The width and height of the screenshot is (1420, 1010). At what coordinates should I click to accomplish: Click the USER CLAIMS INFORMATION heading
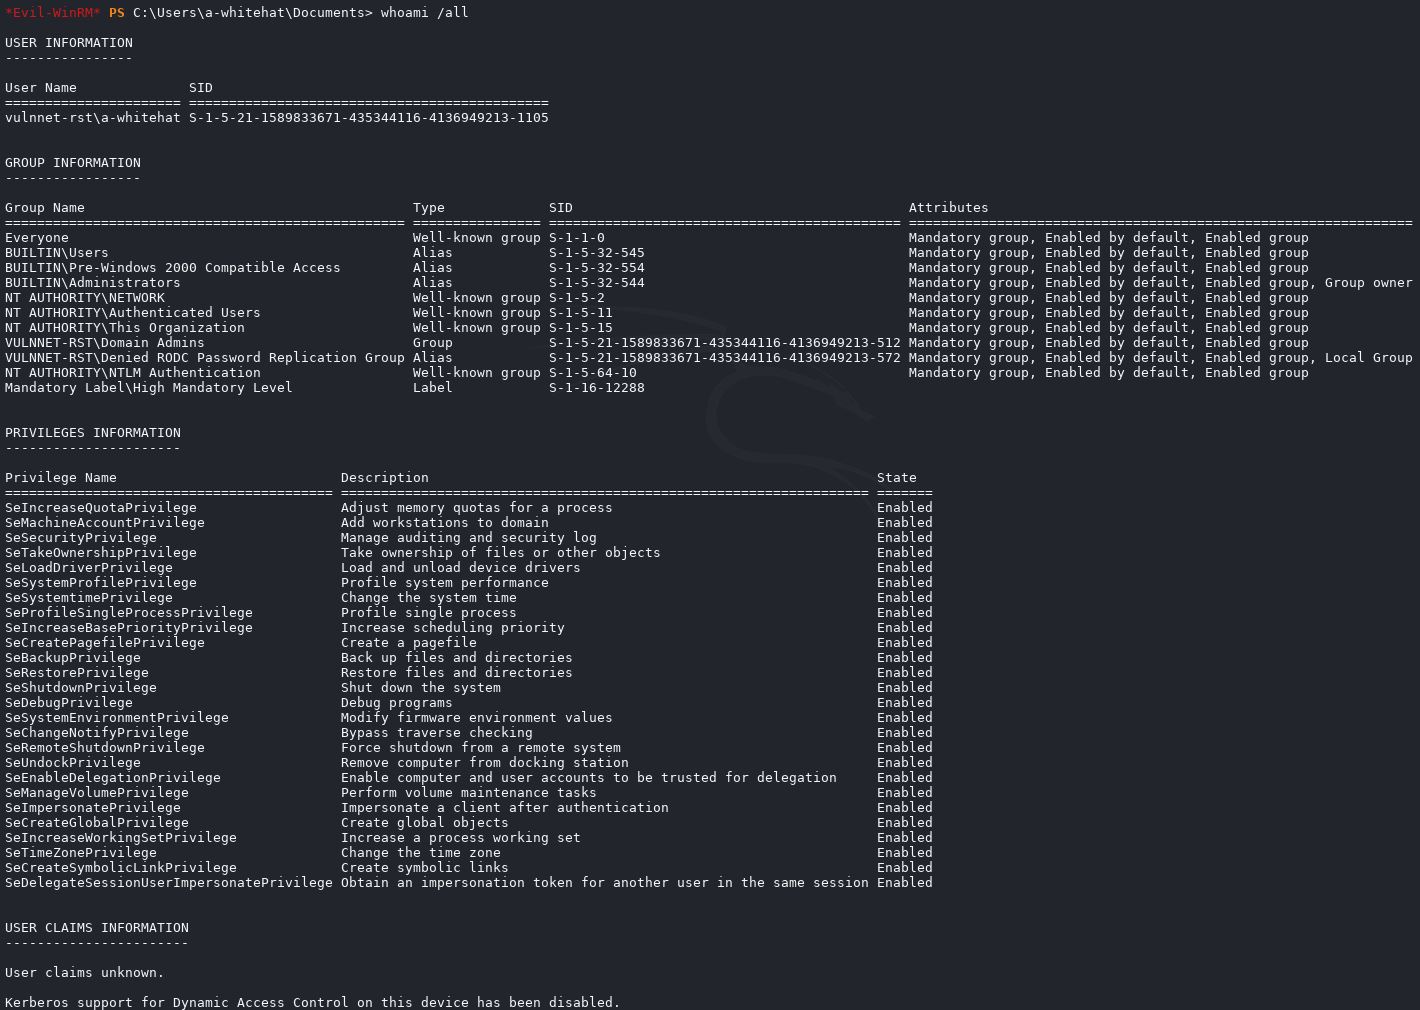click(x=96, y=928)
